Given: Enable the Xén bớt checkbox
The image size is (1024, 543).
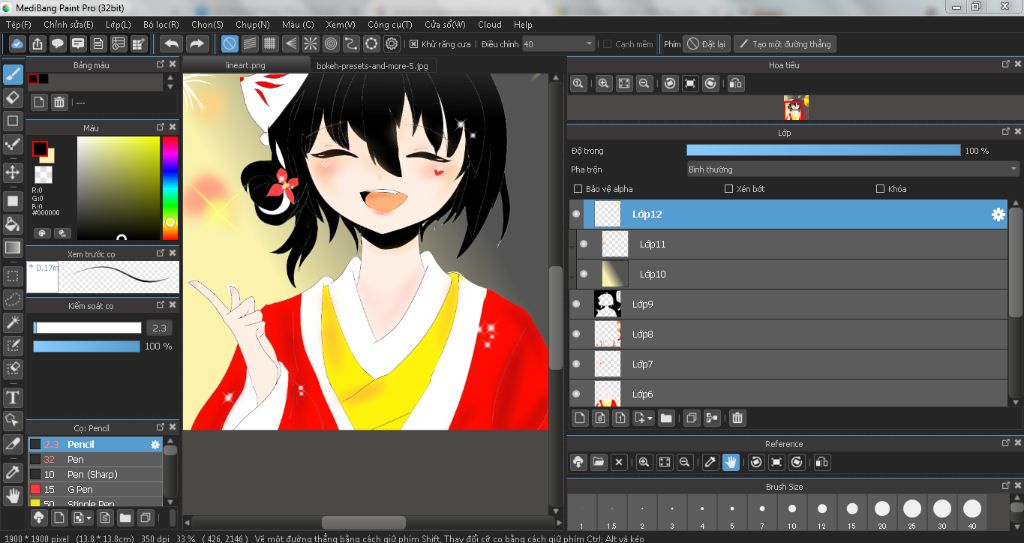Looking at the screenshot, I should [729, 189].
